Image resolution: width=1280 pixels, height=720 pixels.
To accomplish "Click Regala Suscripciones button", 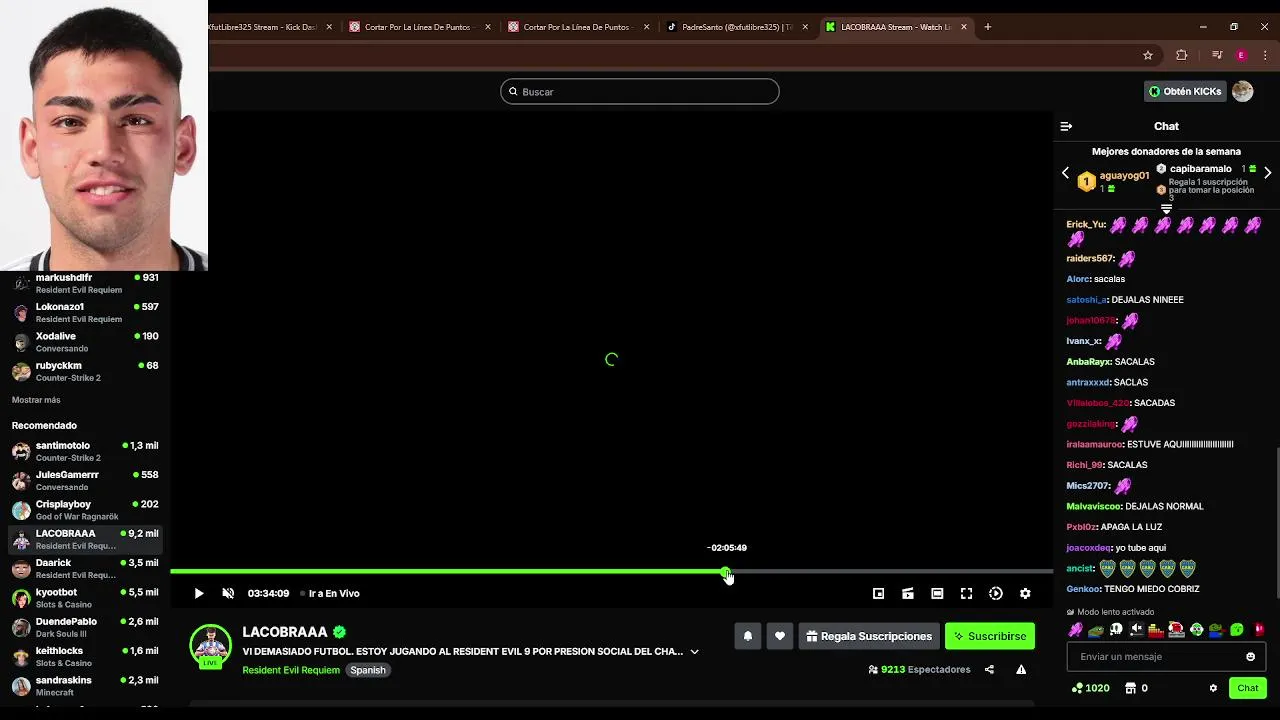I will pos(869,636).
